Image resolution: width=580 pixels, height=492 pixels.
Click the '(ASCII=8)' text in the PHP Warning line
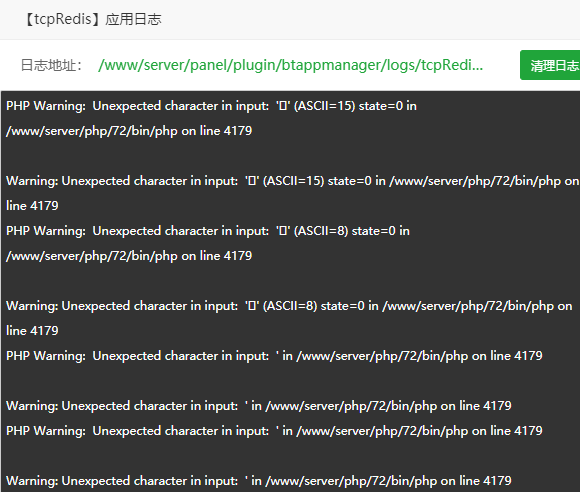pyautogui.click(x=321, y=231)
